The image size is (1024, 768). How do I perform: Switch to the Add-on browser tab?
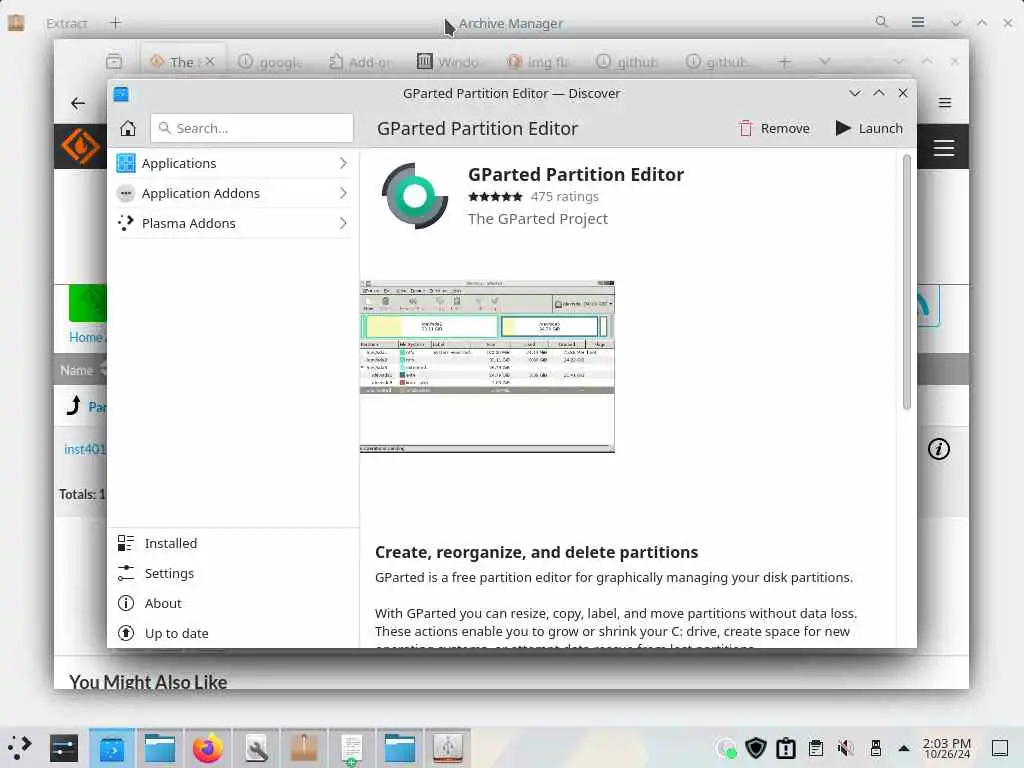(359, 62)
